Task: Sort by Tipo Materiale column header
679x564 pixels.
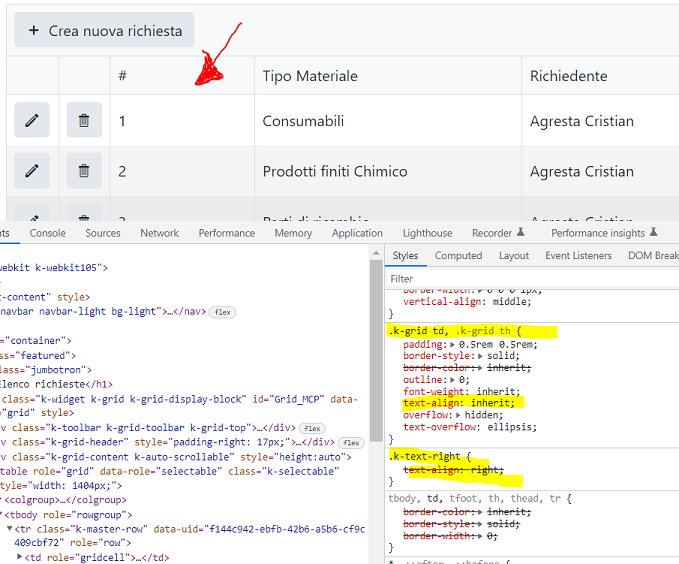Action: (x=310, y=76)
